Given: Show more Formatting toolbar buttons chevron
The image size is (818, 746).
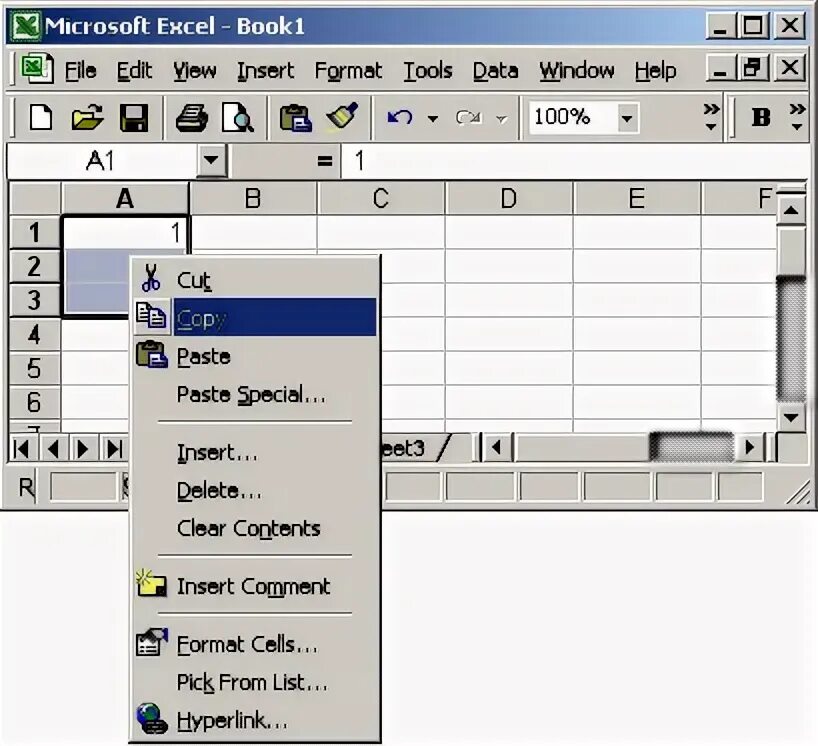Looking at the screenshot, I should pos(797,117).
